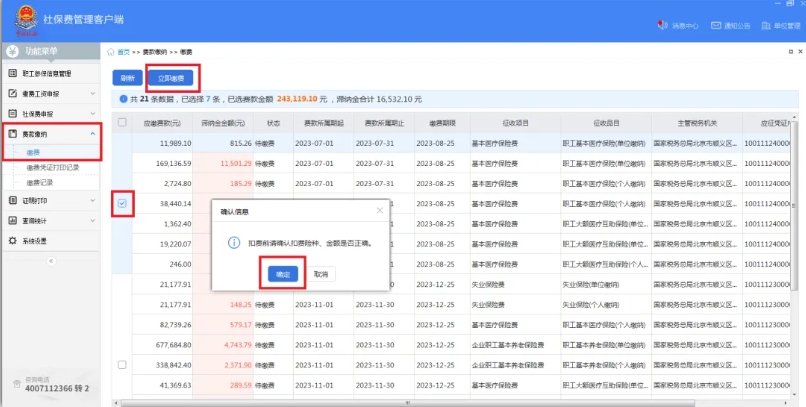Screen dimensions: 806x407
Task: Open 缴费凭证打印记录 submenu item
Action: tap(52, 168)
